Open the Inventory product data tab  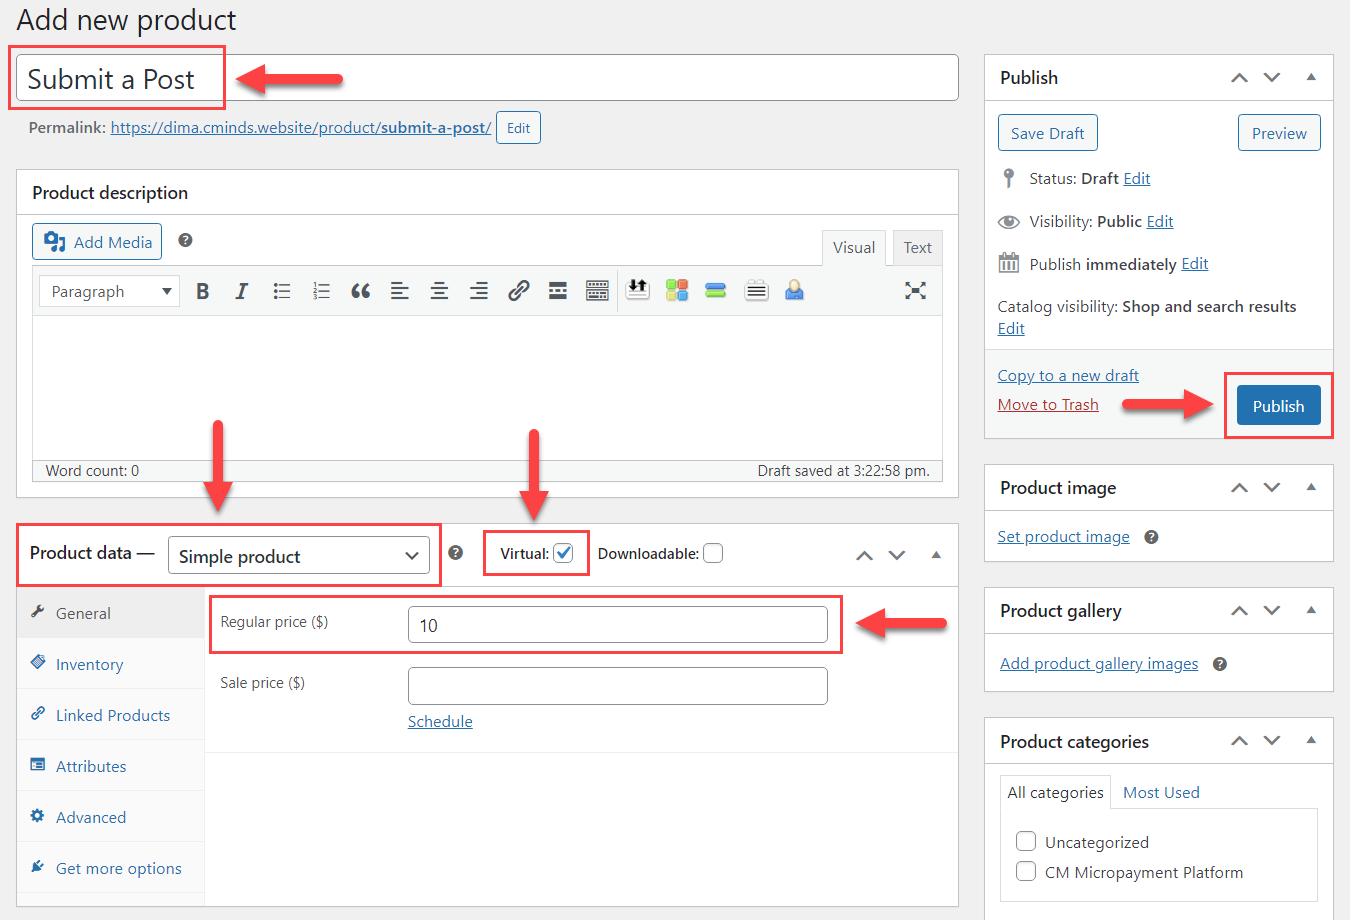point(111,664)
